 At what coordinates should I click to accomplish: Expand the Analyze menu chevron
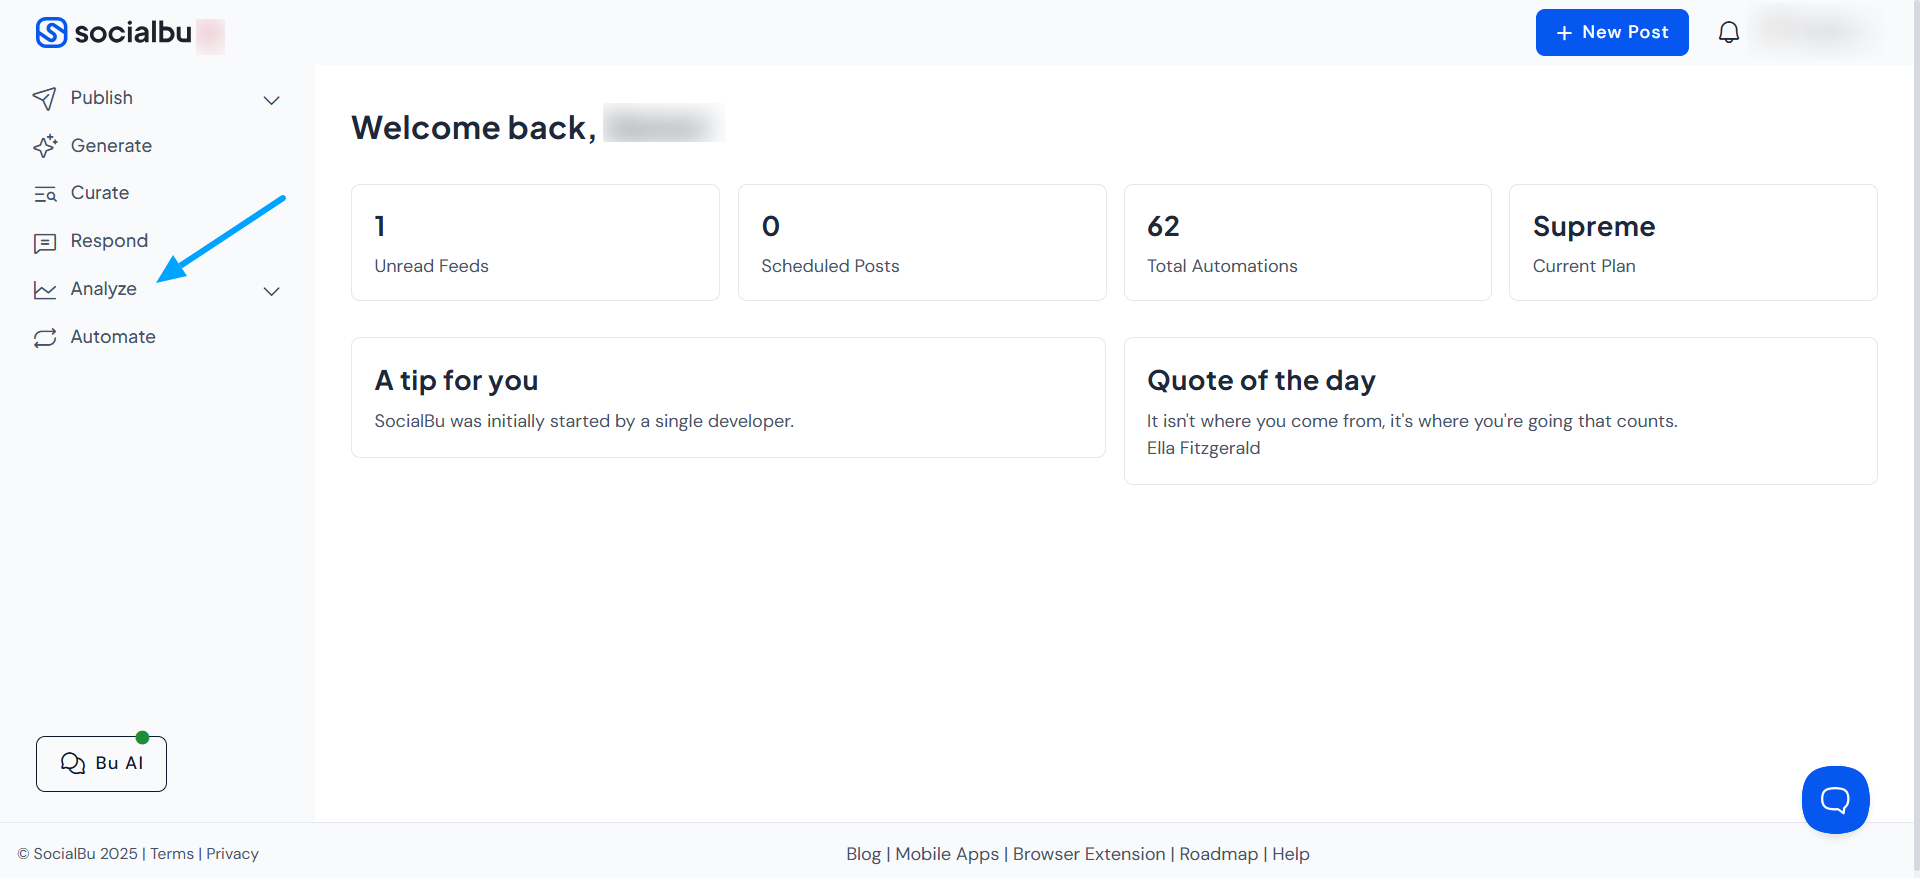point(271,291)
